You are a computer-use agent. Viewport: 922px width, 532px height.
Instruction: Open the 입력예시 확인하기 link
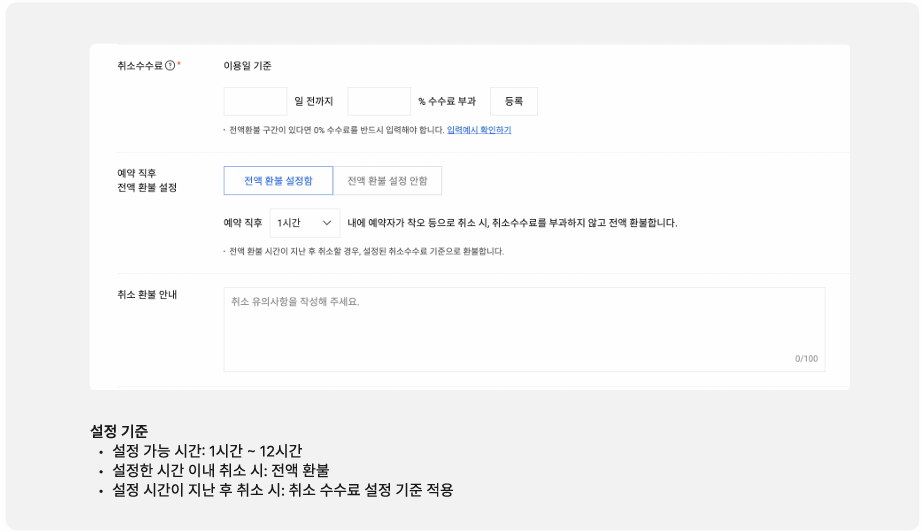tap(479, 130)
